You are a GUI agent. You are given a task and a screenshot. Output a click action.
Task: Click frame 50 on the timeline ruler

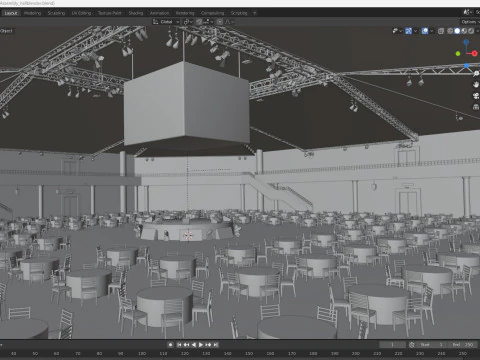click(x=35, y=354)
